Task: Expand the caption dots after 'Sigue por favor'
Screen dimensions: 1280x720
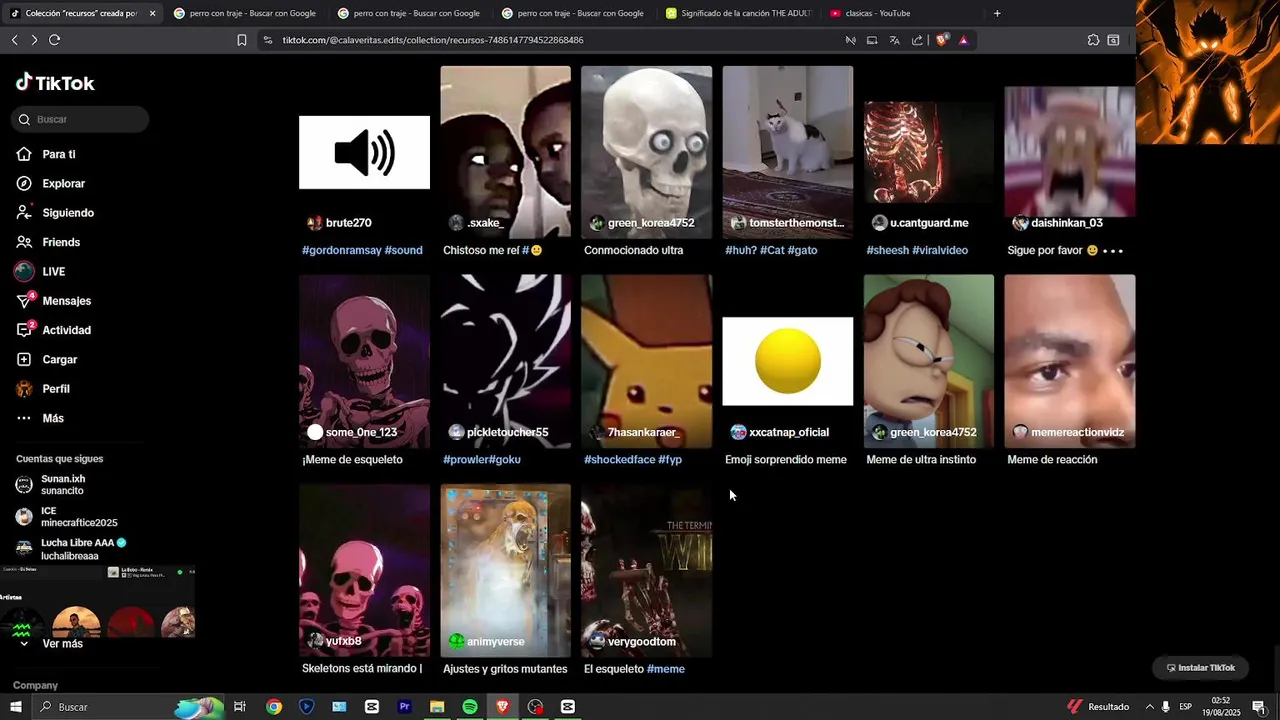Action: point(1113,250)
